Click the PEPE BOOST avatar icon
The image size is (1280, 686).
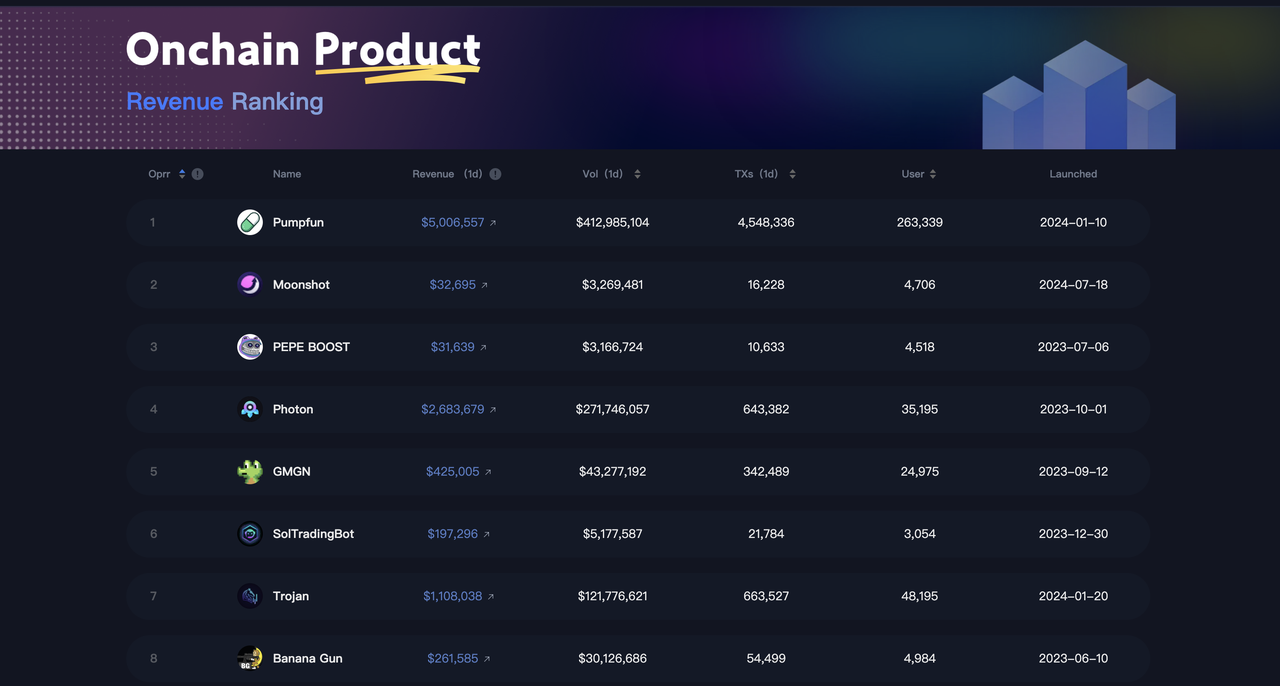pyautogui.click(x=250, y=347)
